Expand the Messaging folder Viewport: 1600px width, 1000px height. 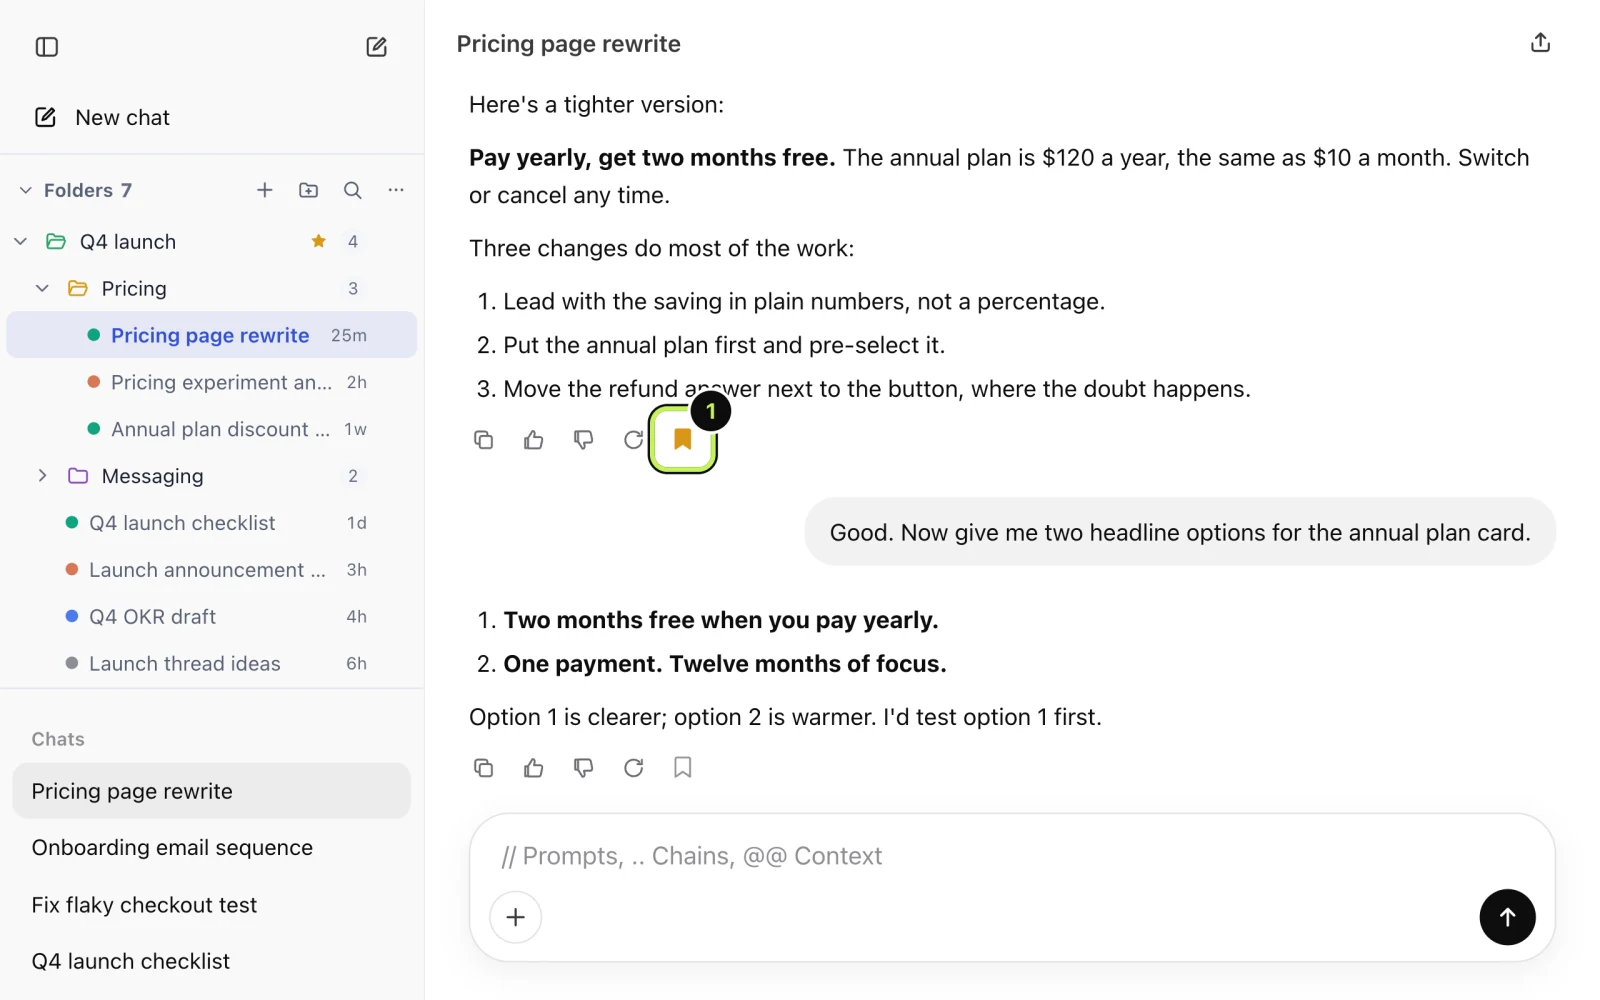coord(42,476)
